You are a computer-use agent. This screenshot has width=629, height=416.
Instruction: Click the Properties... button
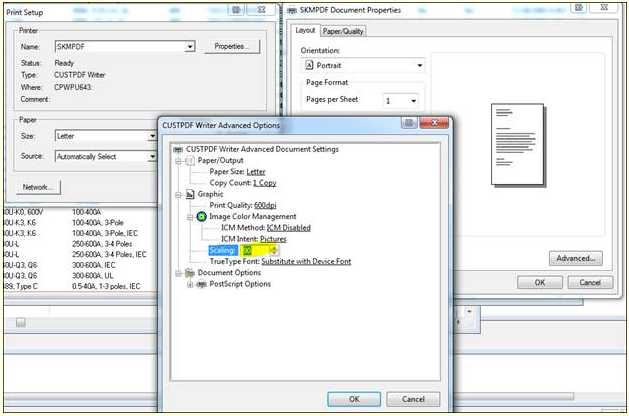click(231, 47)
